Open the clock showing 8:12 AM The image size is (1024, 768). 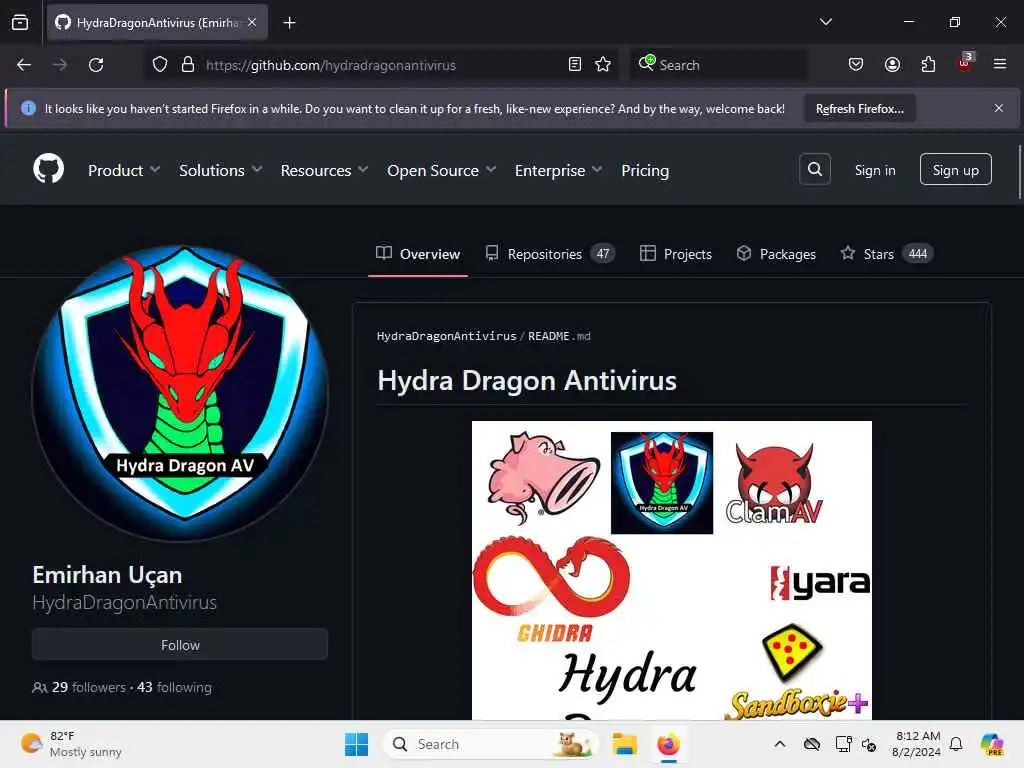coord(916,744)
